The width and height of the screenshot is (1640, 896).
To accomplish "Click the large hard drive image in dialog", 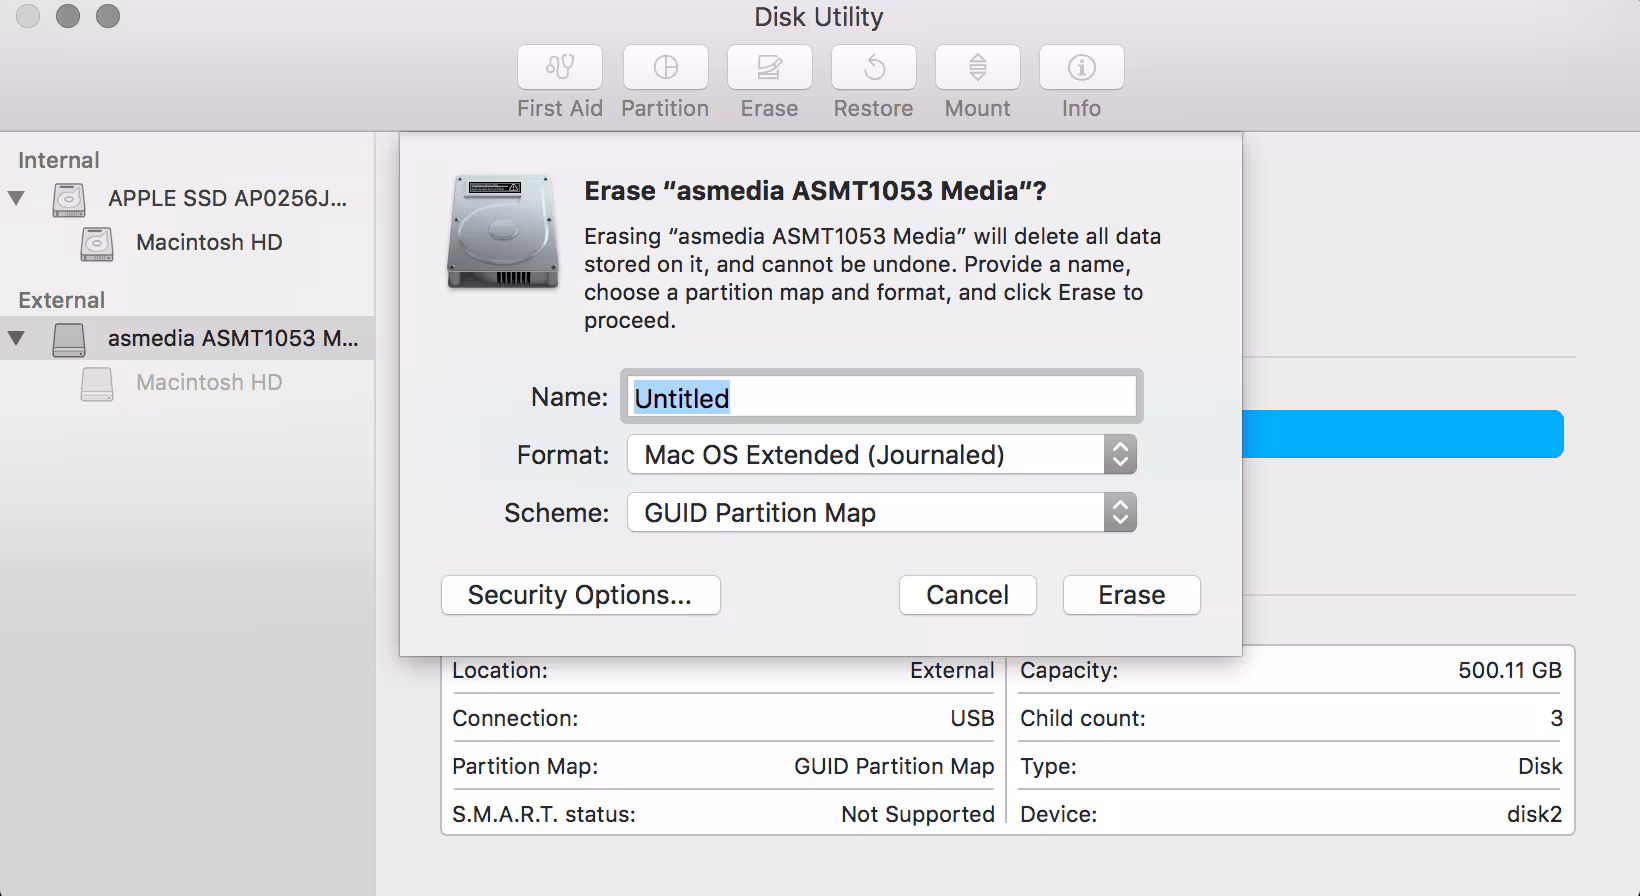I will [502, 232].
